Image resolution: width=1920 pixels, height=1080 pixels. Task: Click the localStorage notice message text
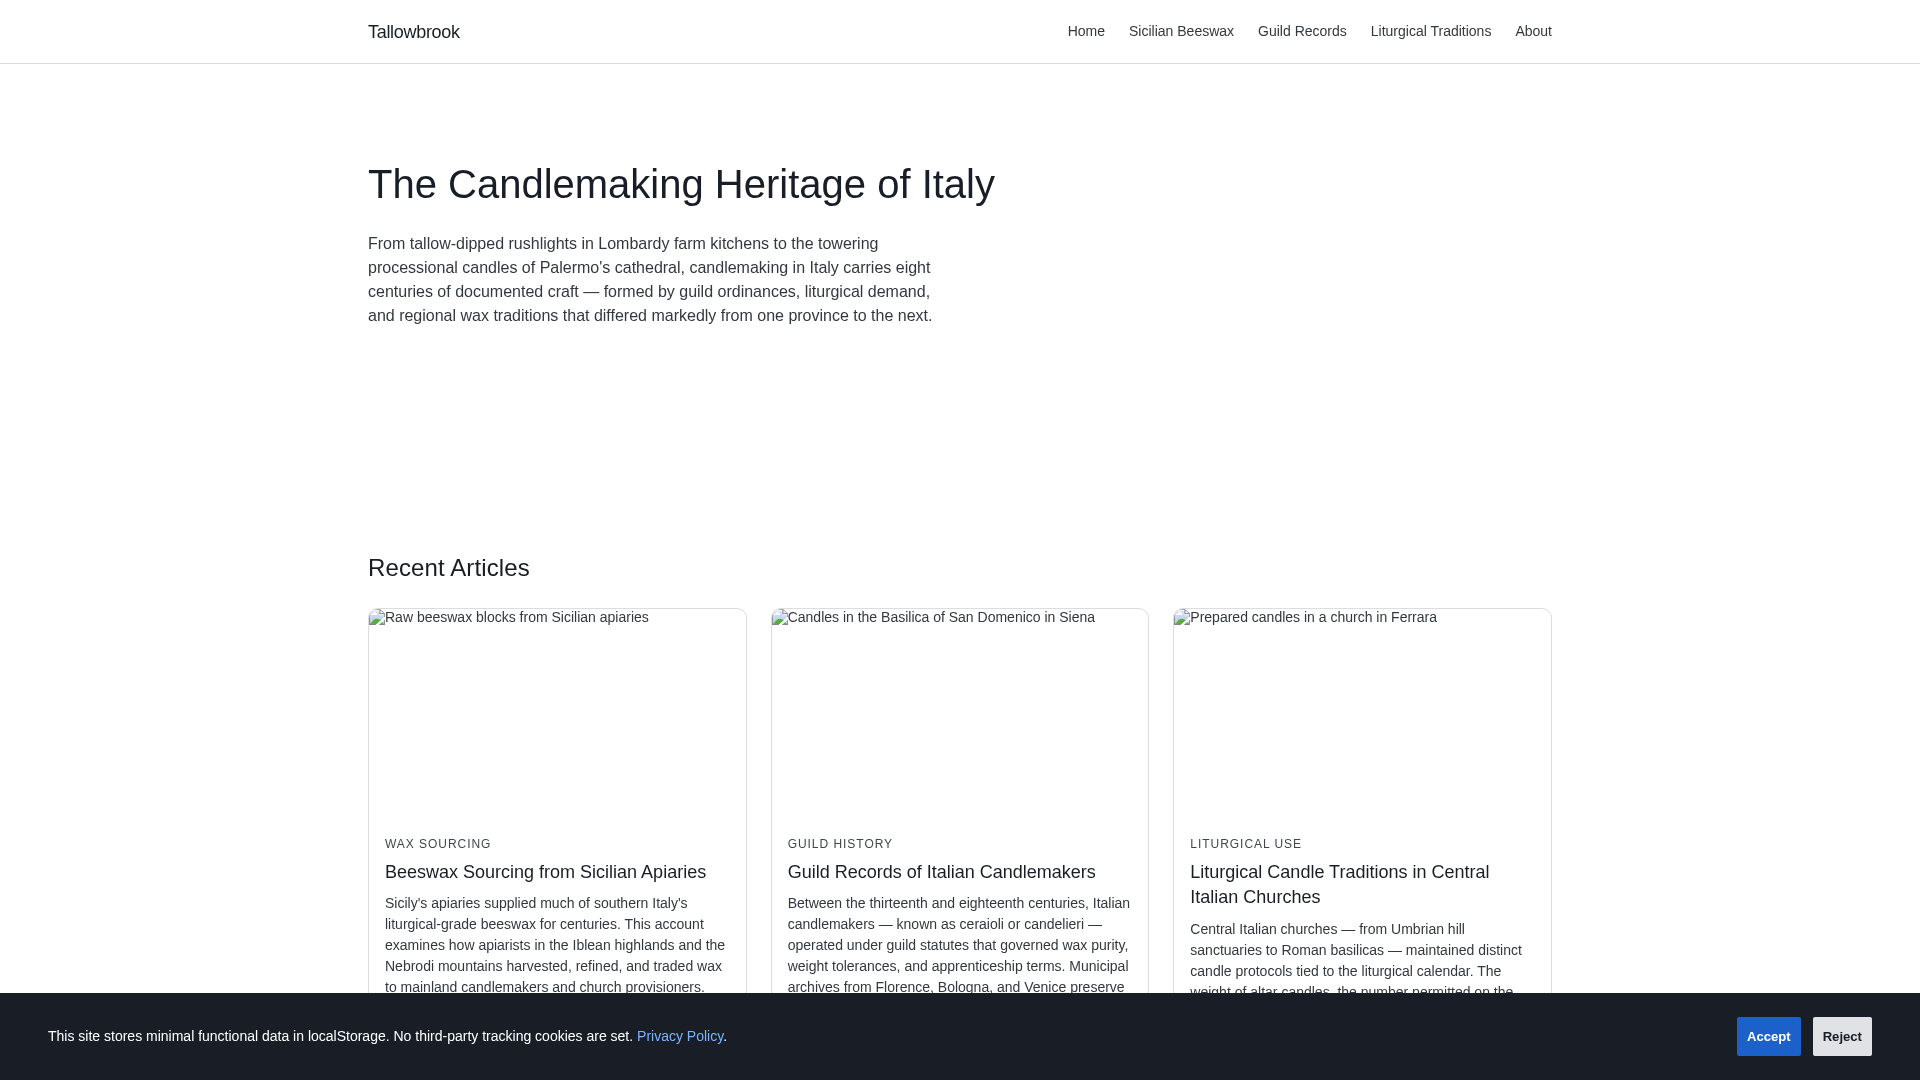tap(387, 1036)
